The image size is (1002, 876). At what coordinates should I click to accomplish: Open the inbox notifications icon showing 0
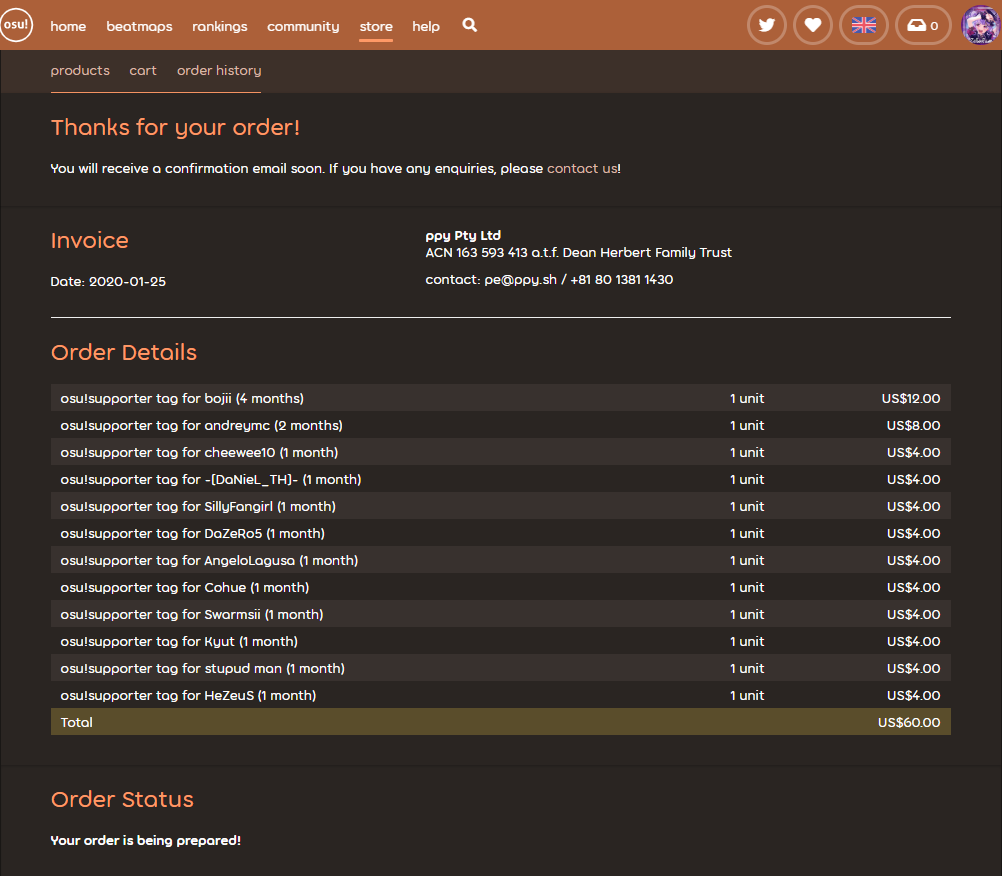click(x=923, y=25)
